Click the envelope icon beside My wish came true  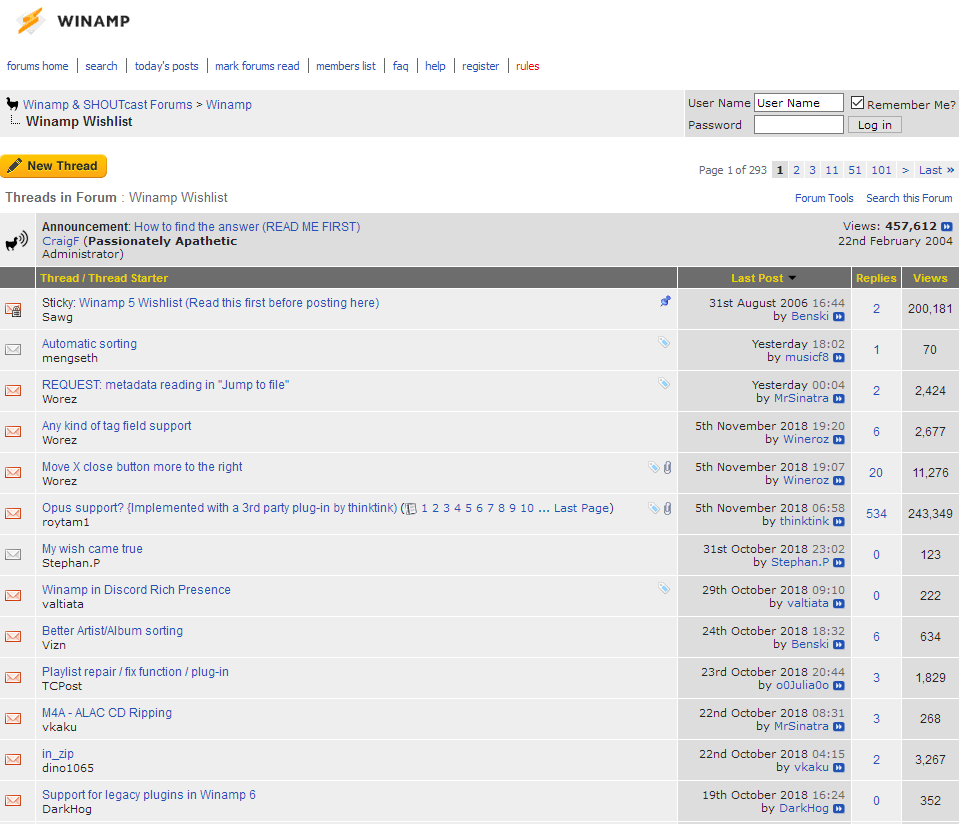13,555
